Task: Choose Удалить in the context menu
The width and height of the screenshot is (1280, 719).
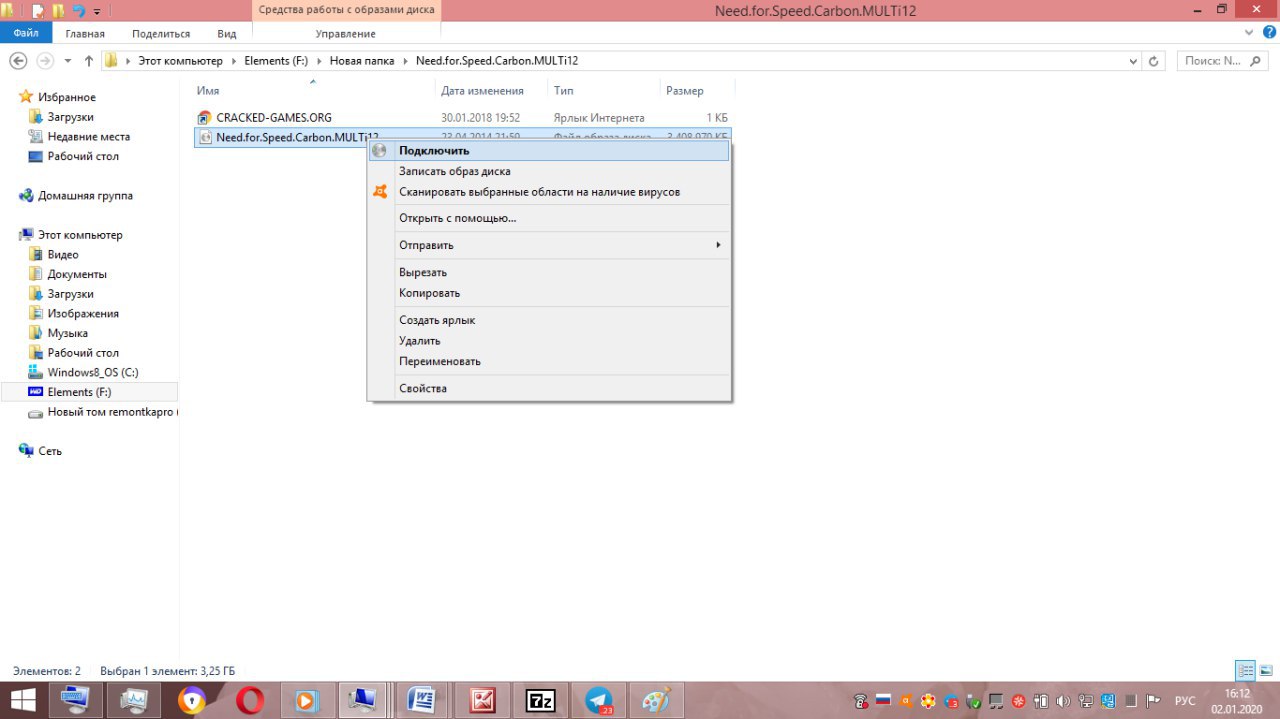Action: [549, 341]
